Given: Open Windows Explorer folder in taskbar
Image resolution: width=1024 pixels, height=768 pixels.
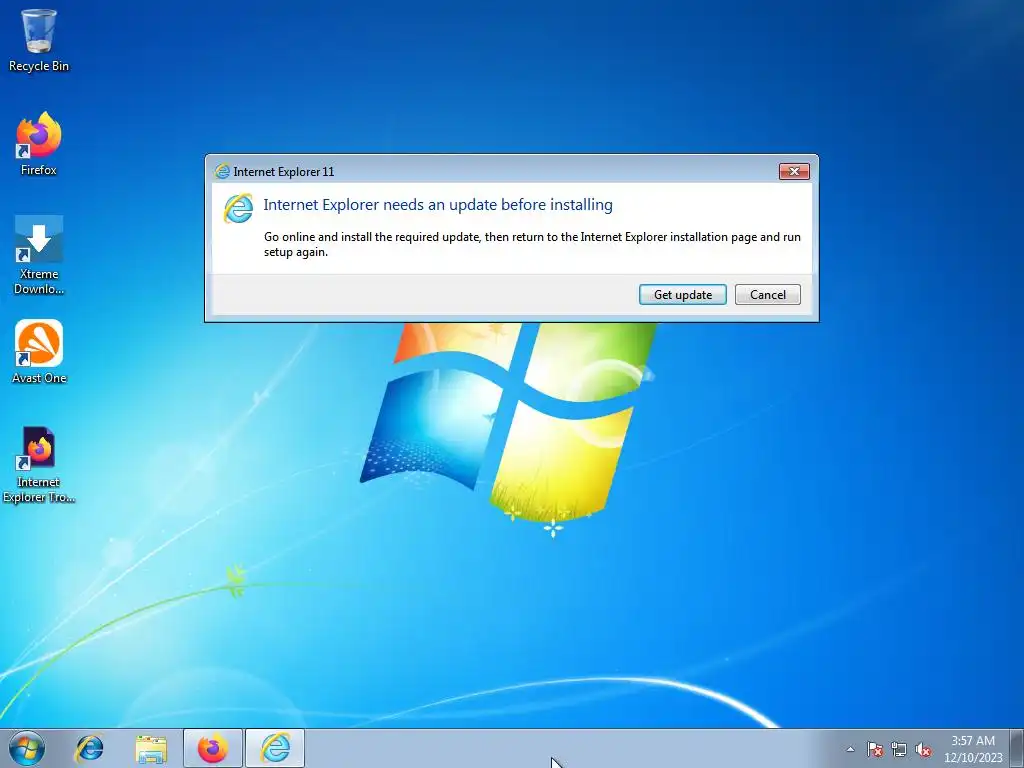Looking at the screenshot, I should coord(151,748).
